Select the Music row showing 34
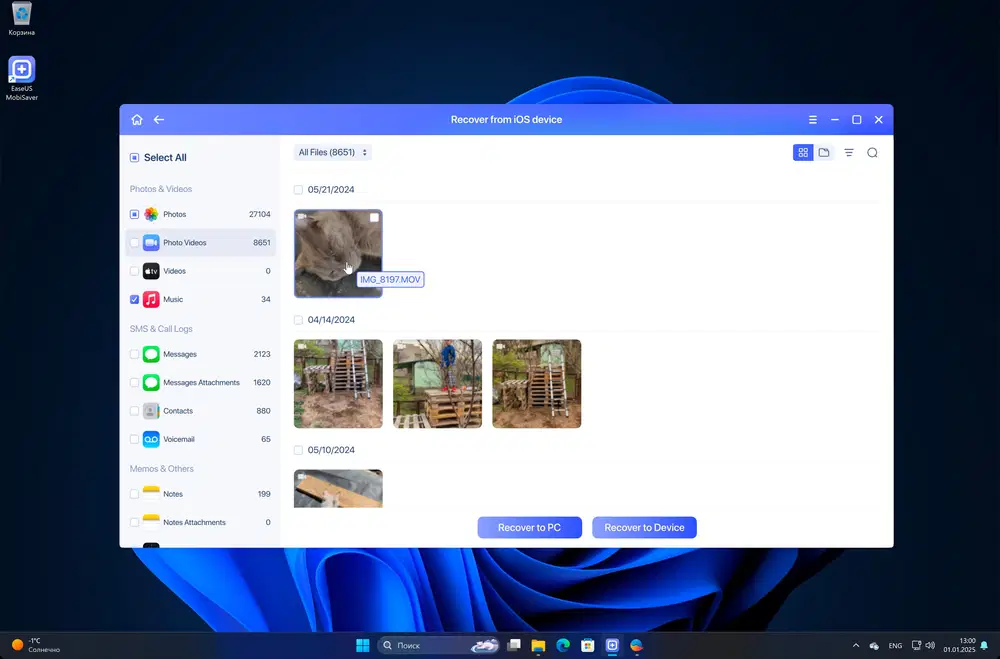 pos(201,299)
